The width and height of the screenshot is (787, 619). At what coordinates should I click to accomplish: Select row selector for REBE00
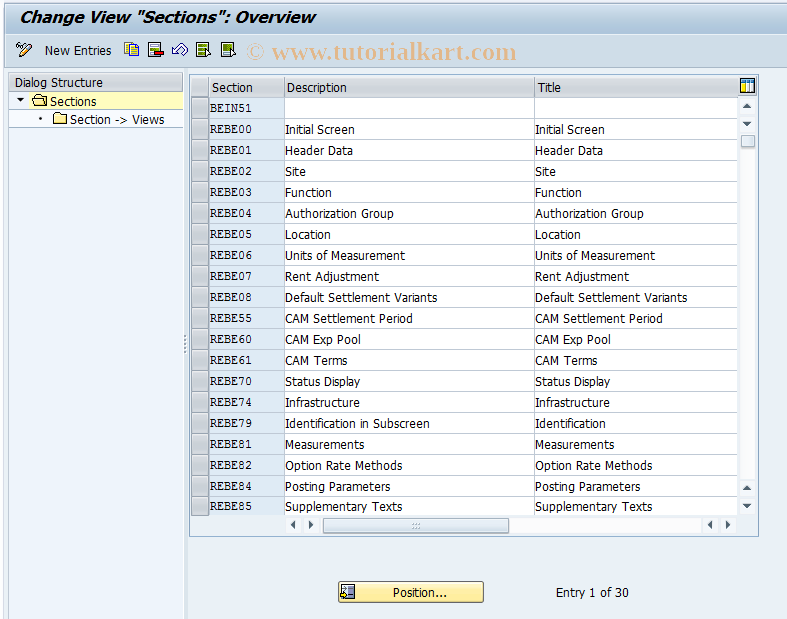[x=200, y=129]
